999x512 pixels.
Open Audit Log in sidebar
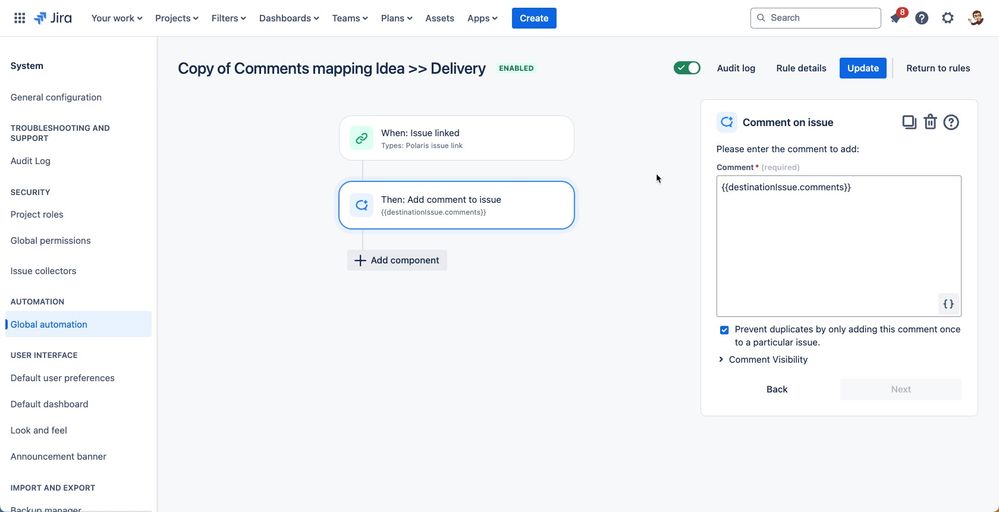pos(31,161)
